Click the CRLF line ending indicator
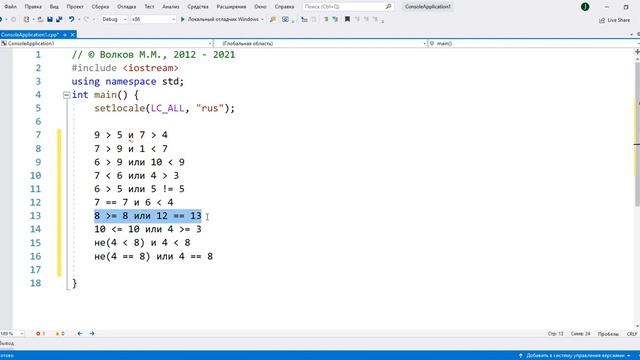 [632, 334]
